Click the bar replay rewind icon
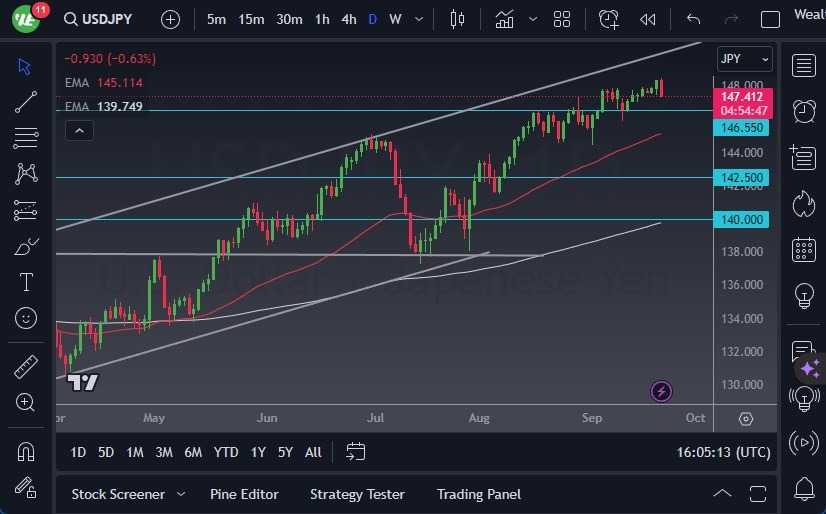Image resolution: width=826 pixels, height=514 pixels. [648, 19]
